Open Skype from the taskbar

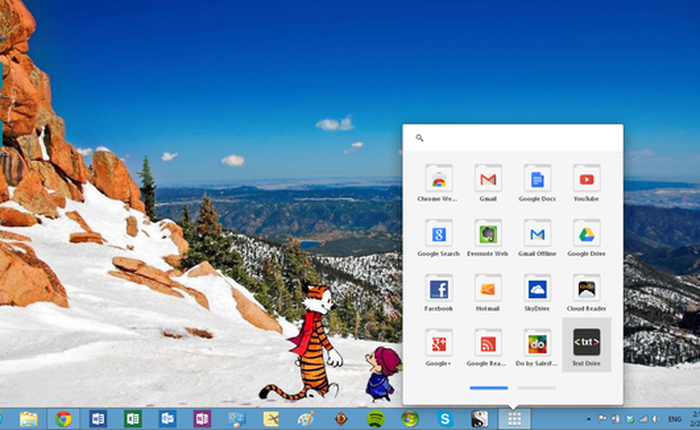click(445, 419)
